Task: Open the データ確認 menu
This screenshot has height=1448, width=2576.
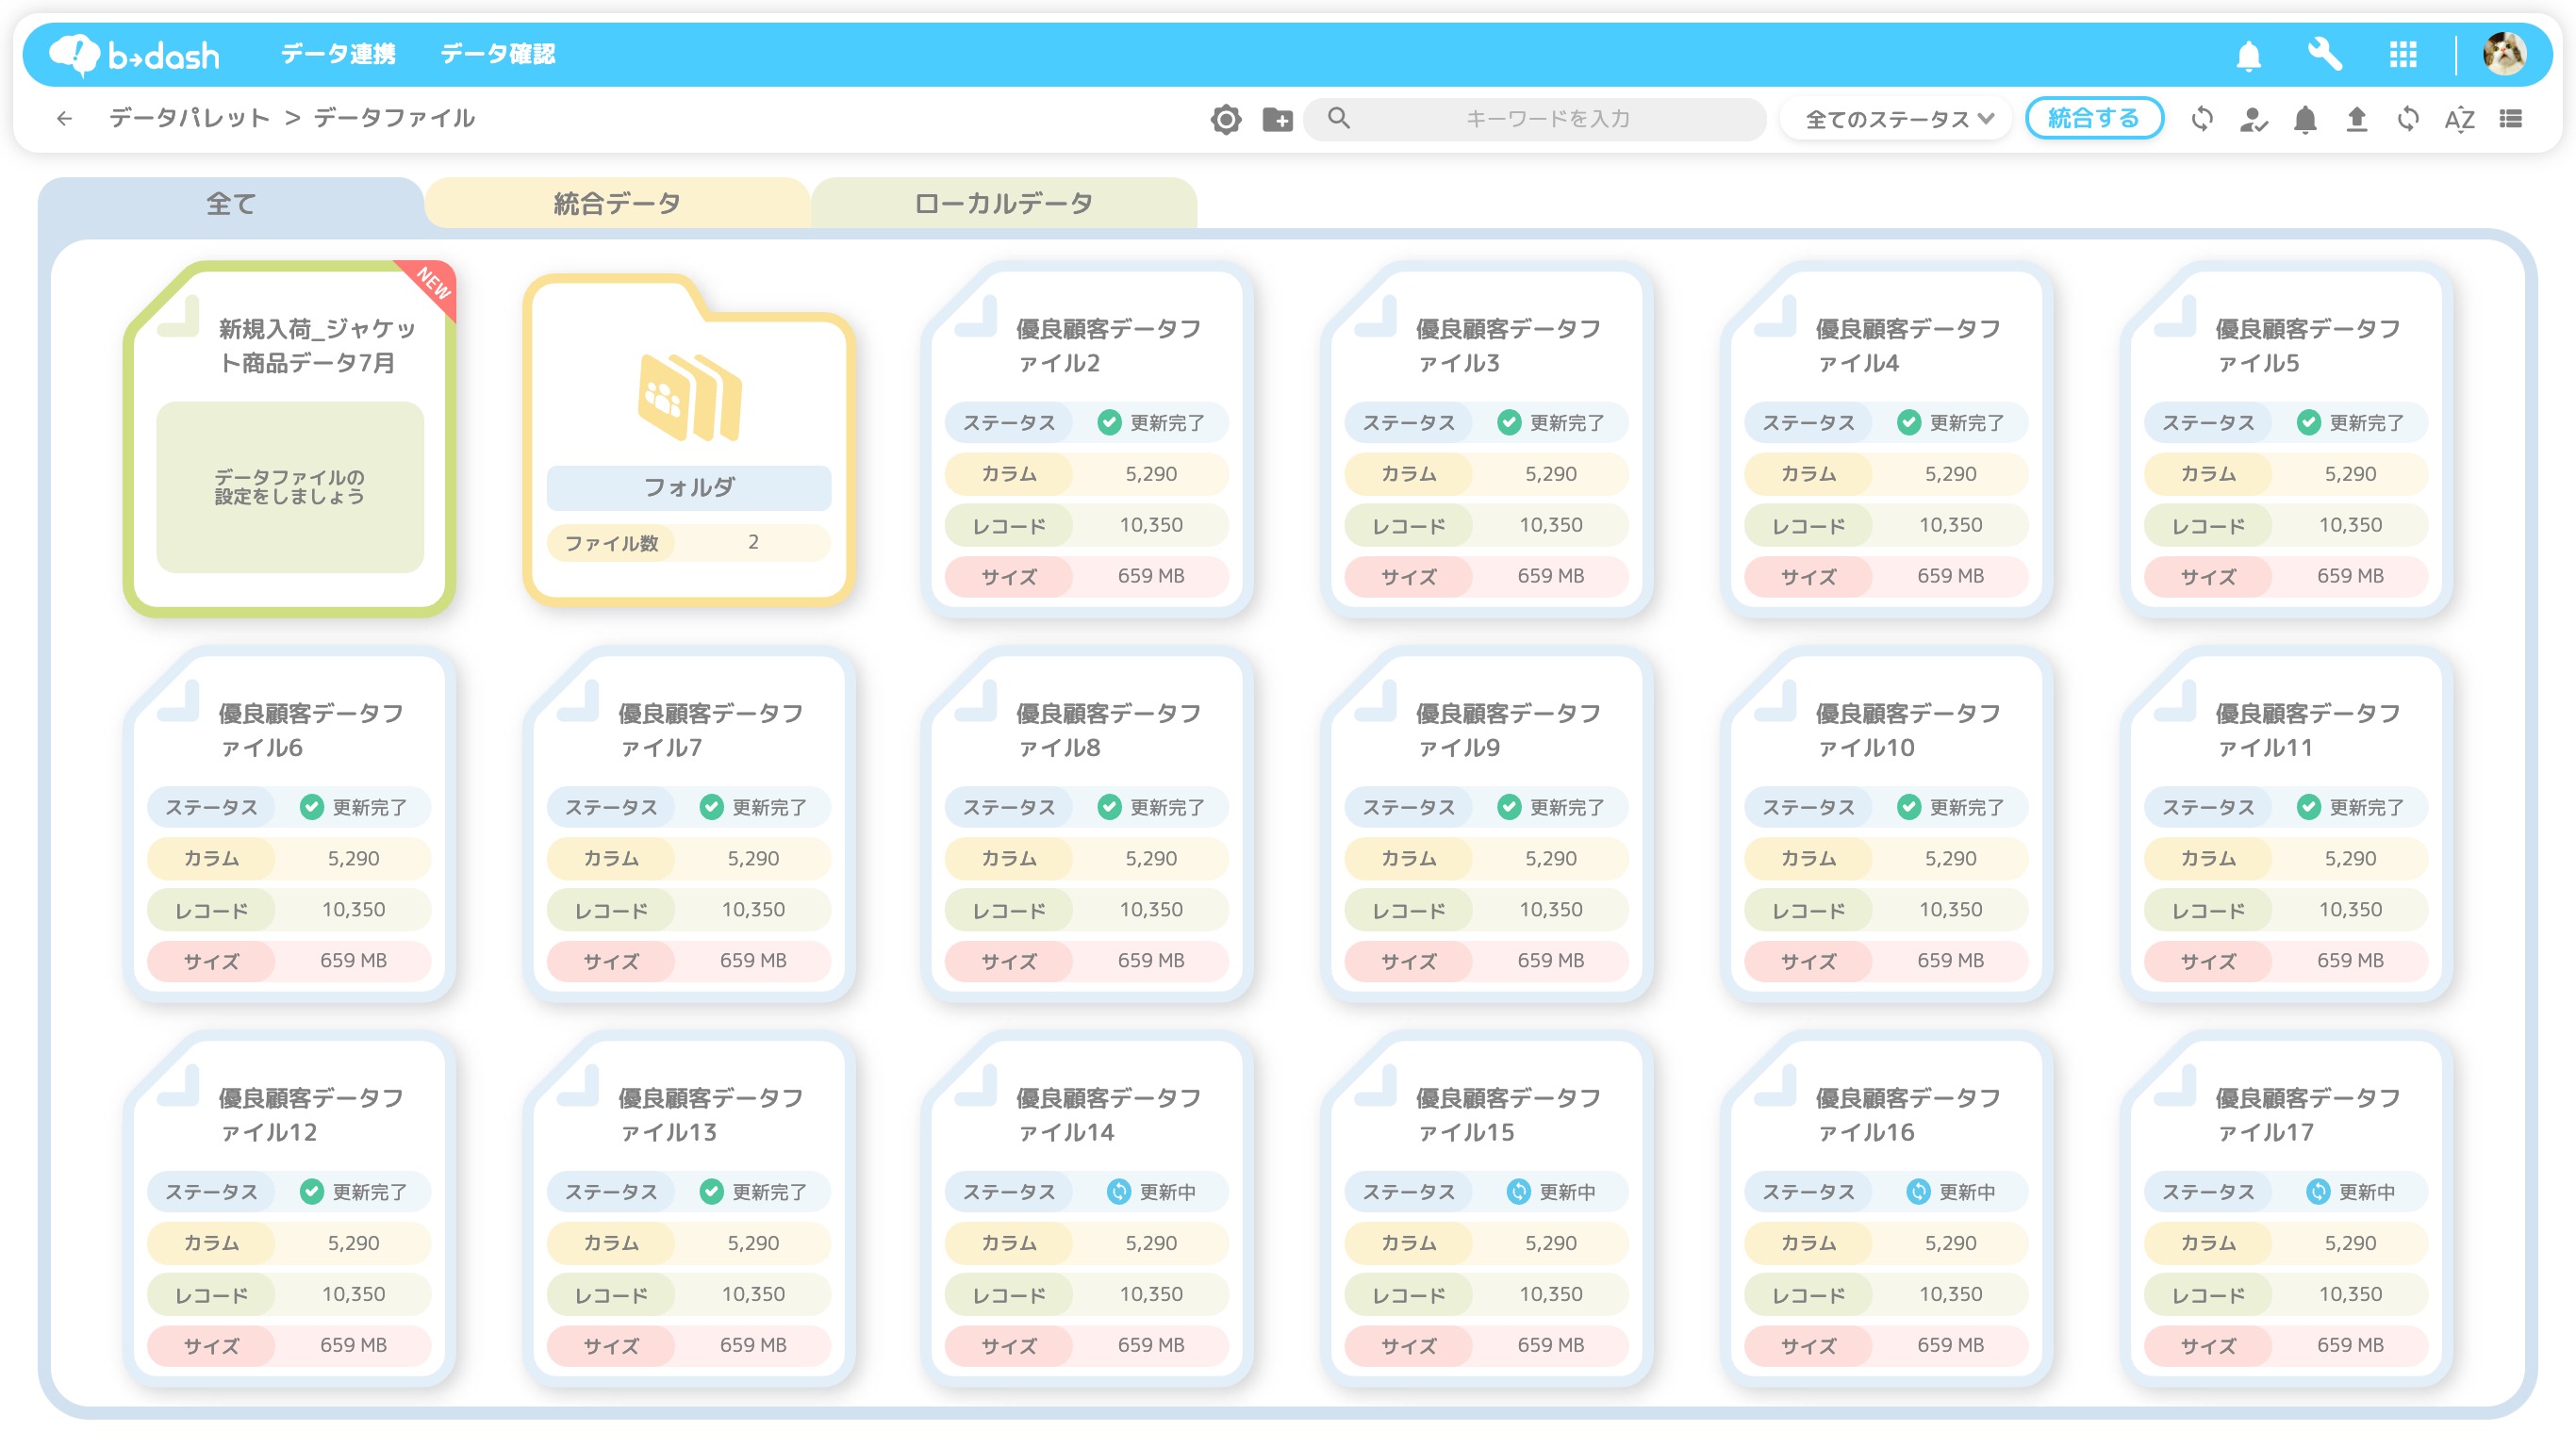Action: tap(498, 54)
